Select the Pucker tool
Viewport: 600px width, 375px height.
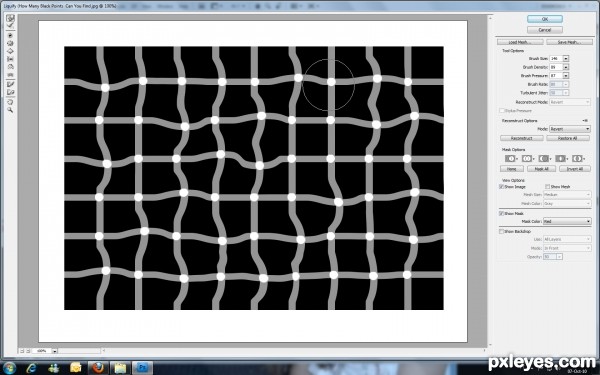pyautogui.click(x=10, y=43)
